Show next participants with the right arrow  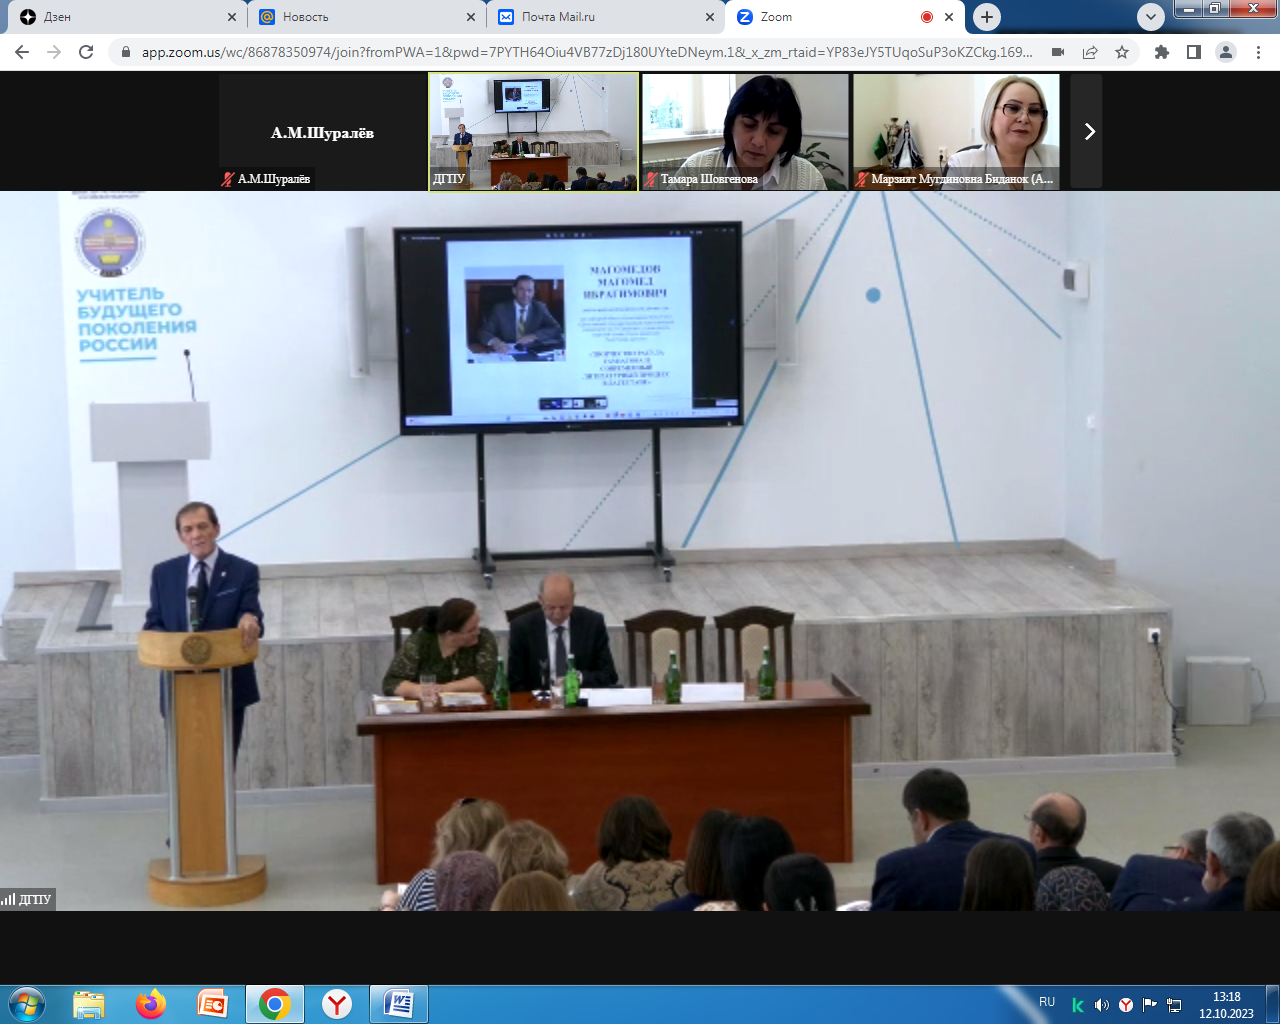pos(1089,131)
